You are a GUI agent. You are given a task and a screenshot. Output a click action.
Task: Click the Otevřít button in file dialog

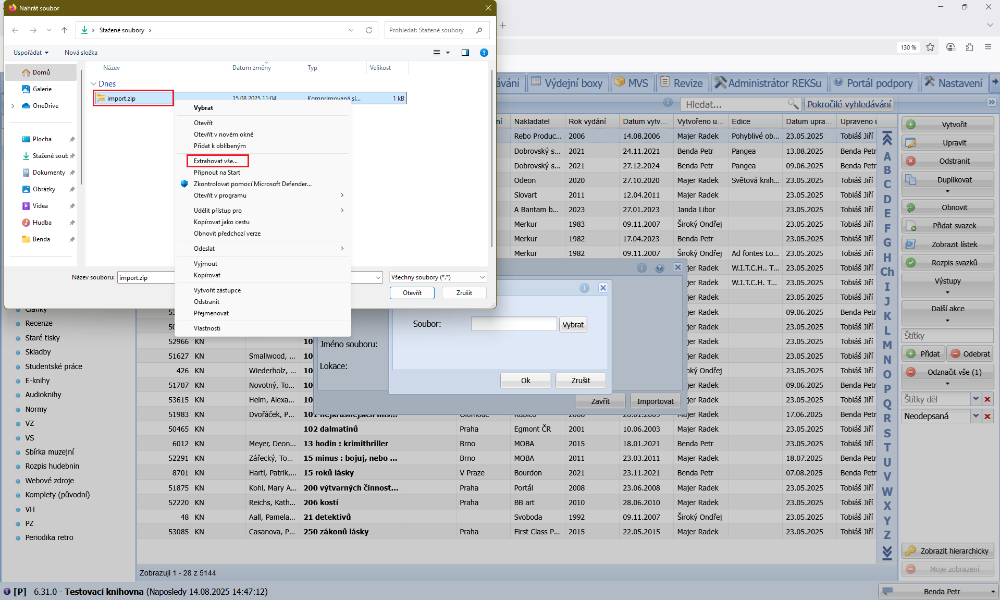[413, 293]
